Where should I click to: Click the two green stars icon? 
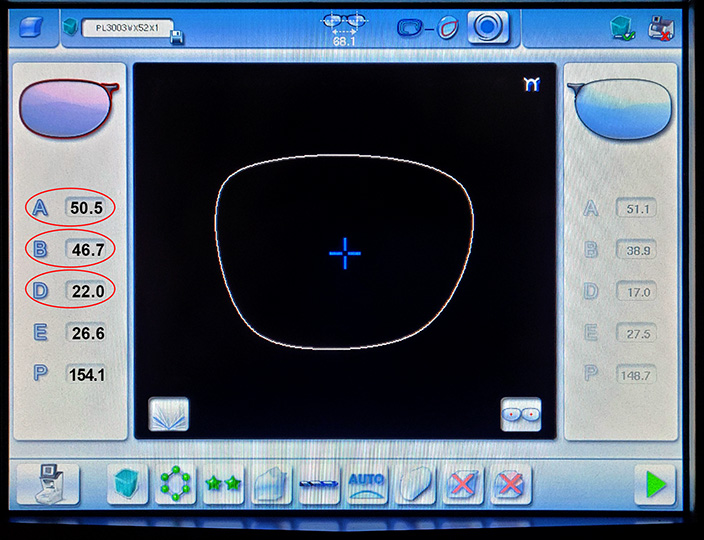coord(223,484)
